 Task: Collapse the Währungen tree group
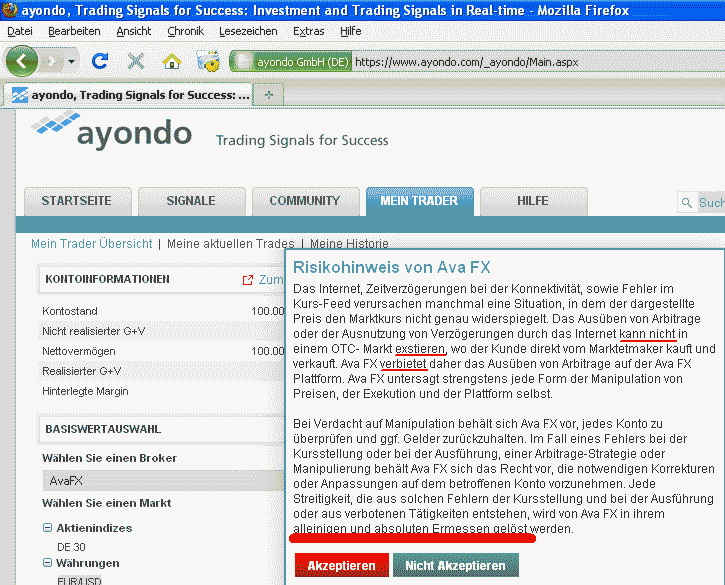click(x=47, y=563)
